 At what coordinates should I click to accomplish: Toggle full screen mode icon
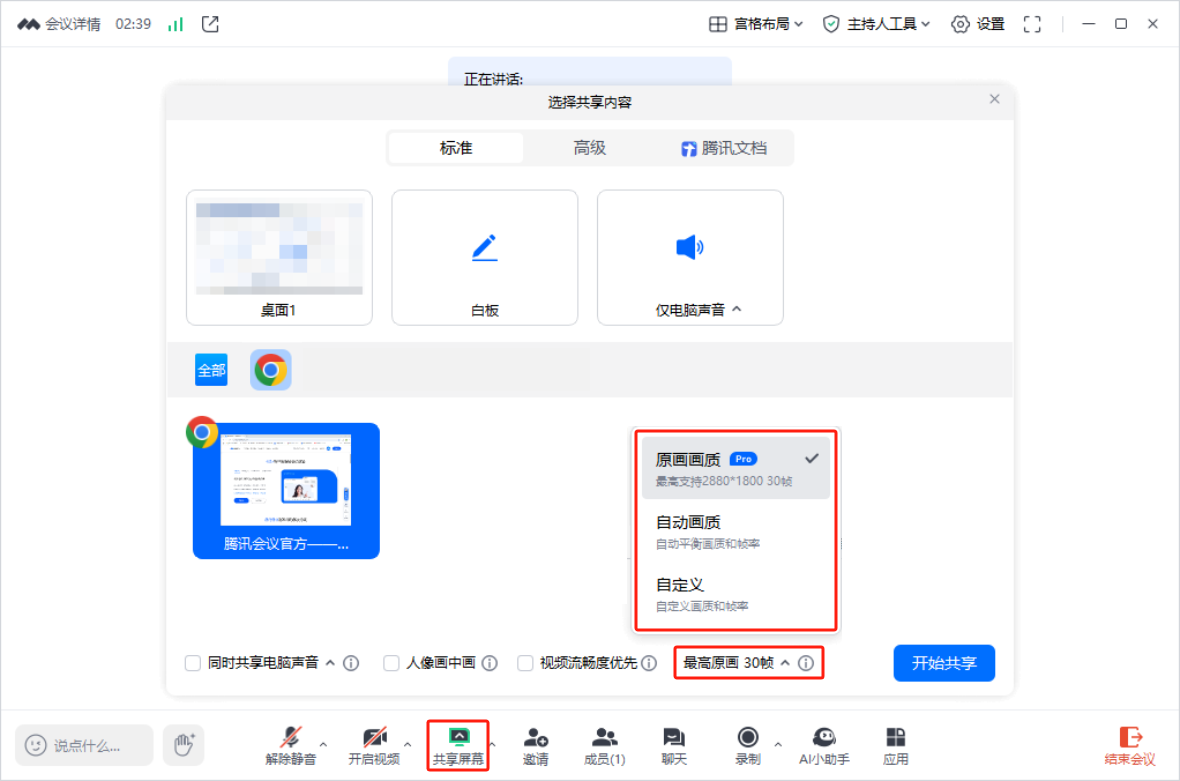click(1032, 24)
